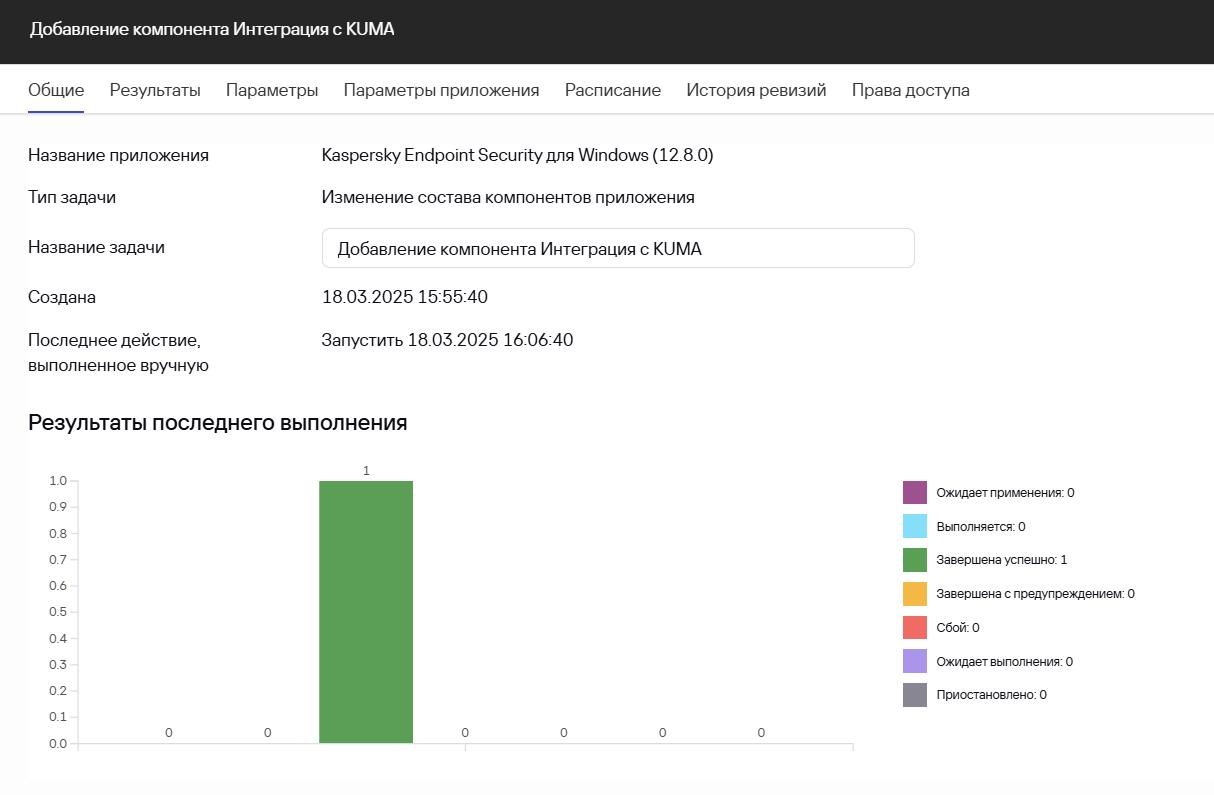This screenshot has width=1214, height=795.
Task: Click legend text 'Приостановлено: 0'
Action: [x=991, y=695]
